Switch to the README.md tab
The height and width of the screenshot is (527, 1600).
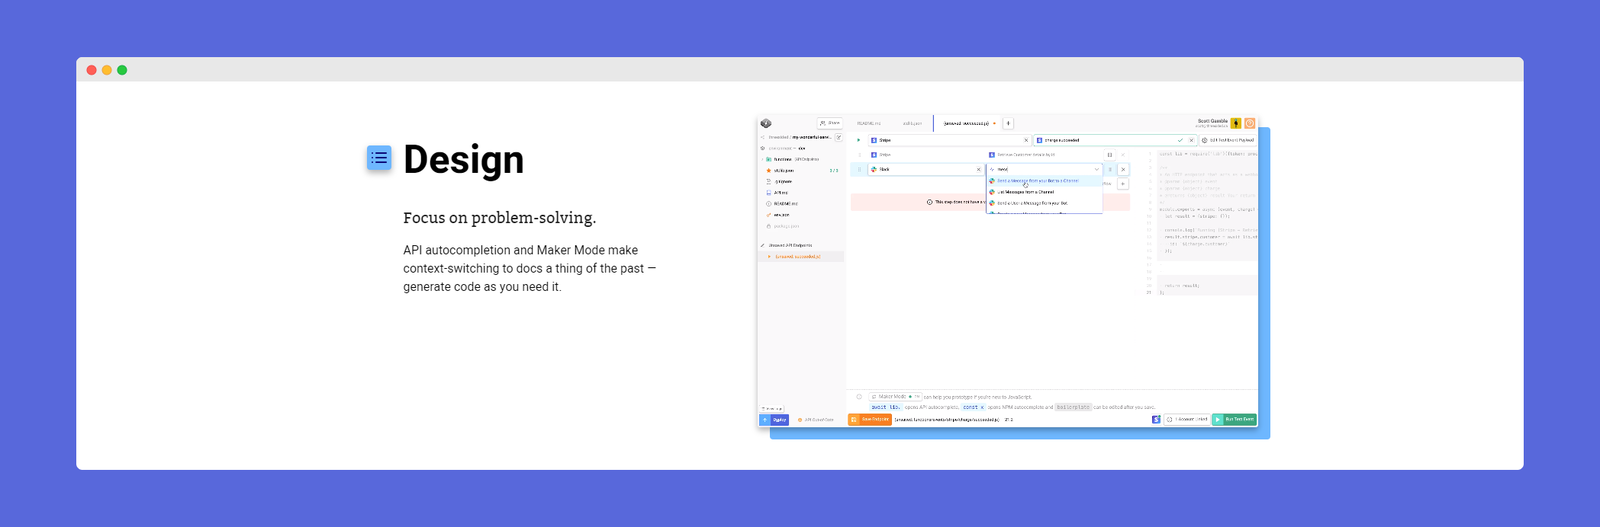pyautogui.click(x=869, y=123)
